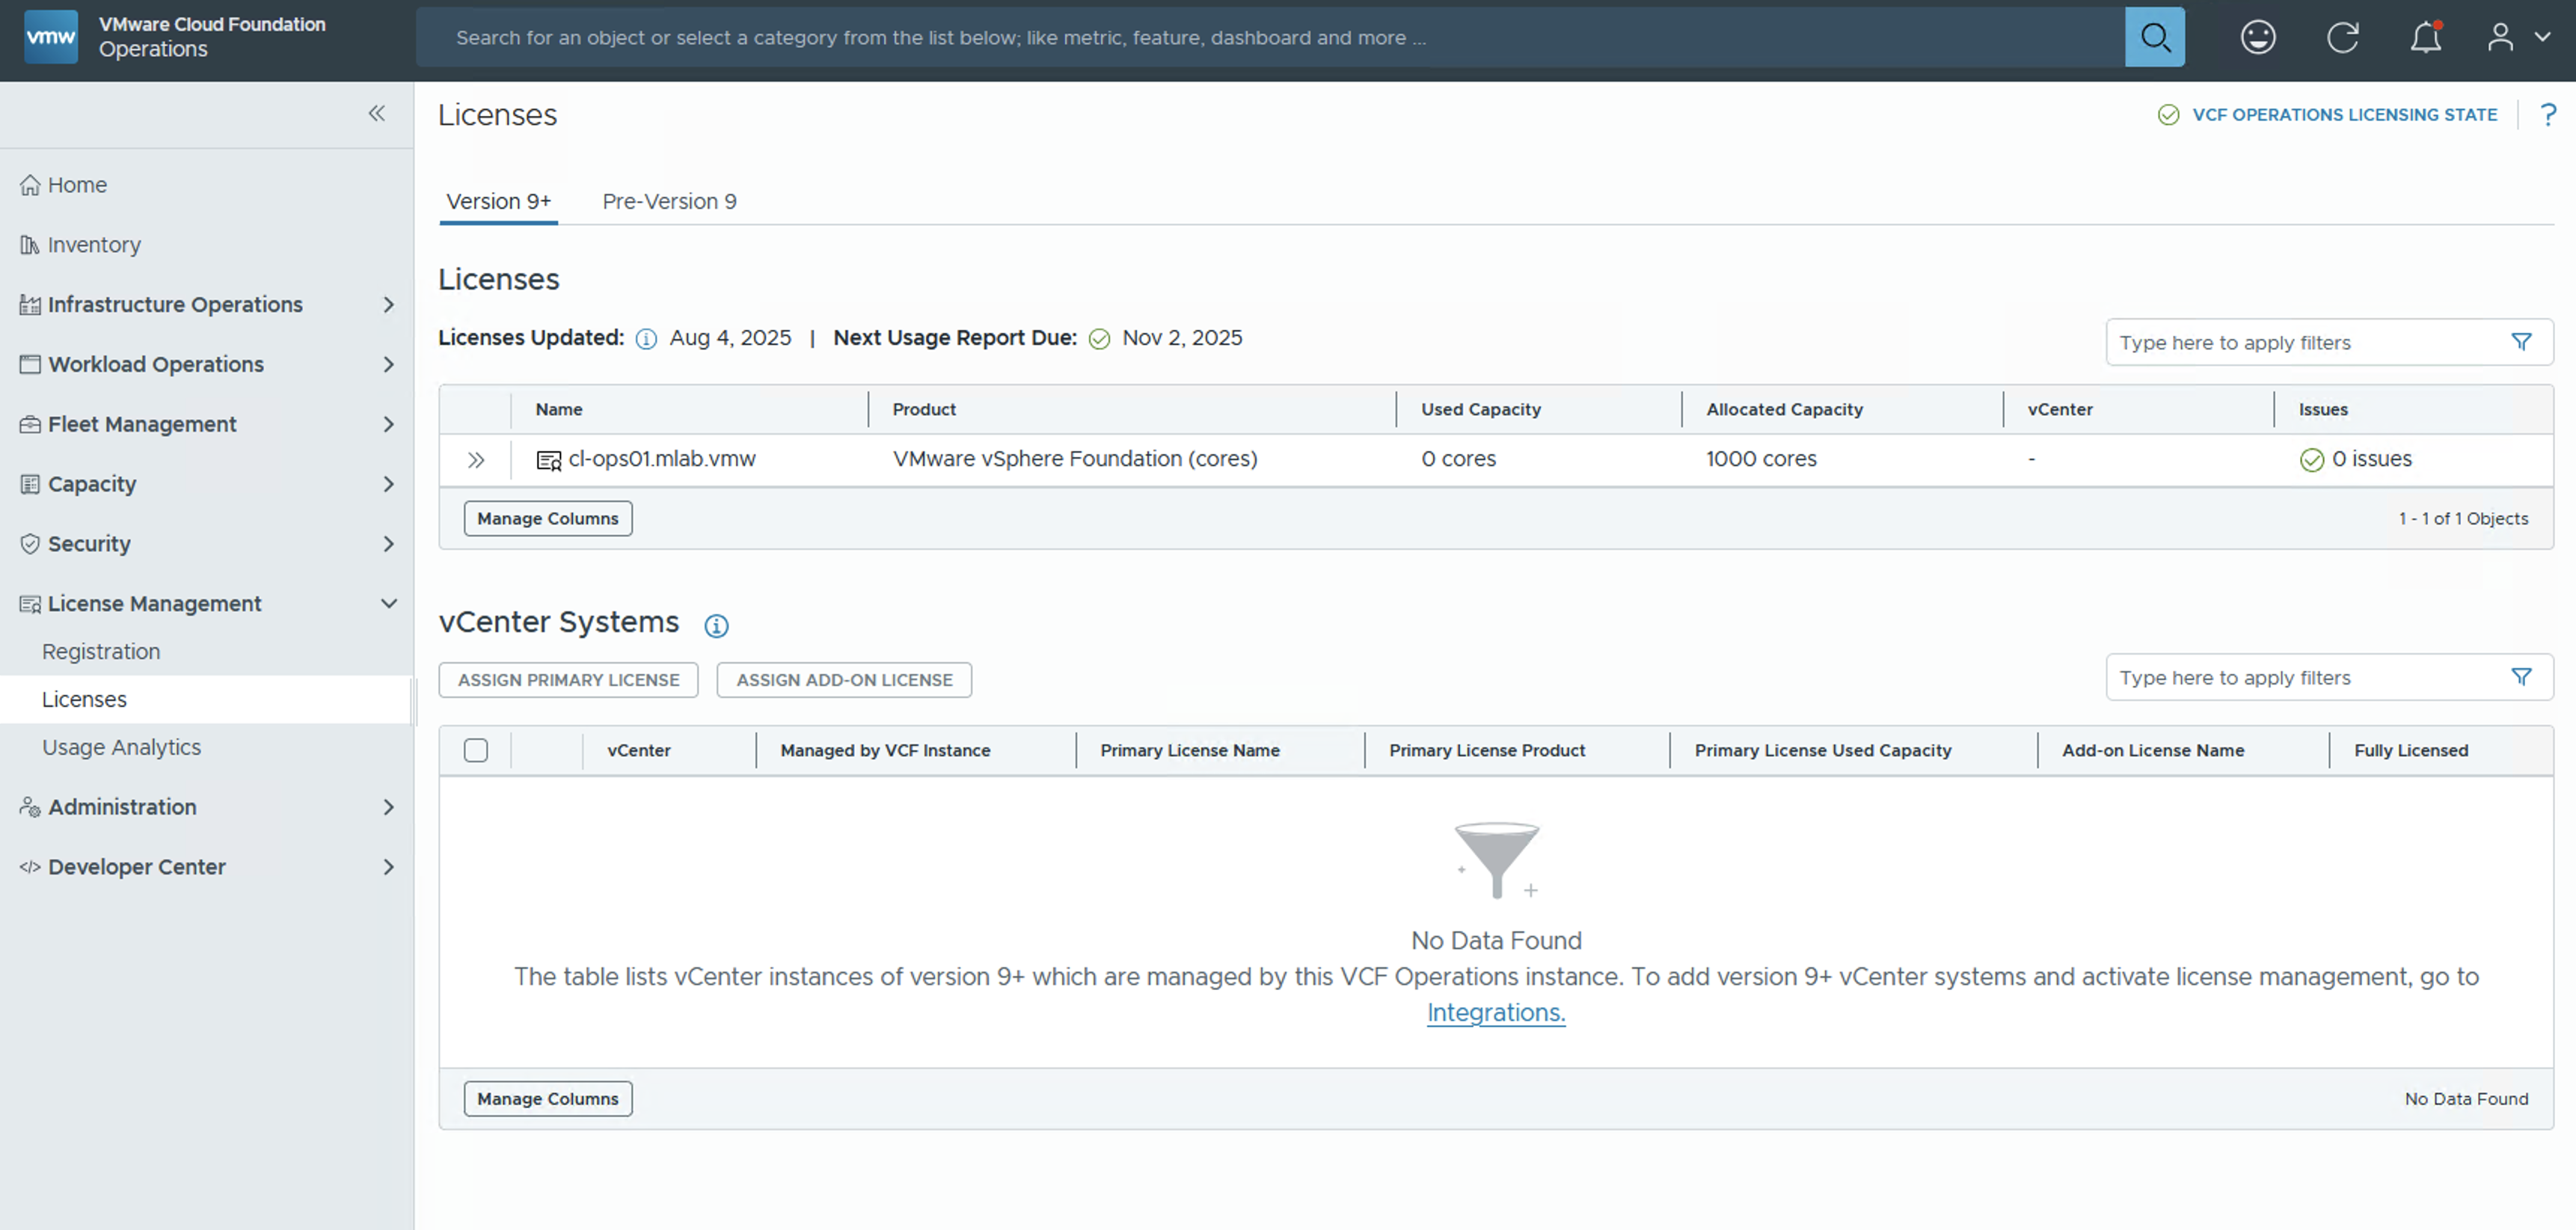Screen dimensions: 2576x1230
Task: Click Assign Primary License button
Action: (568, 680)
